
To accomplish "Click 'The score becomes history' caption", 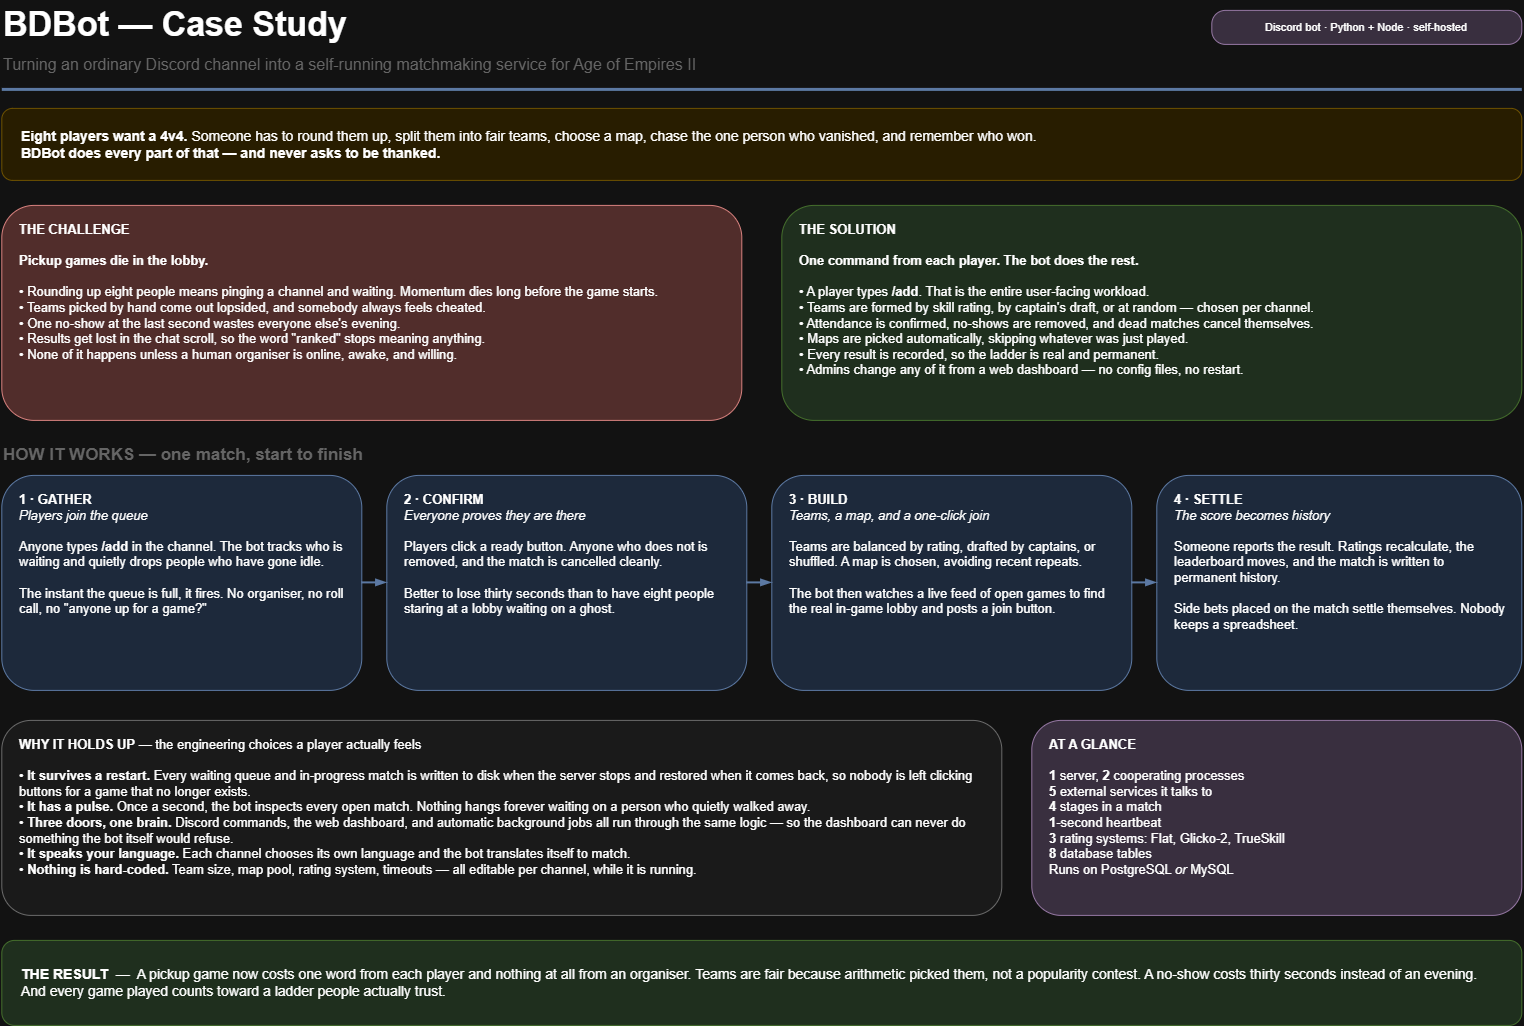I will (x=1252, y=516).
